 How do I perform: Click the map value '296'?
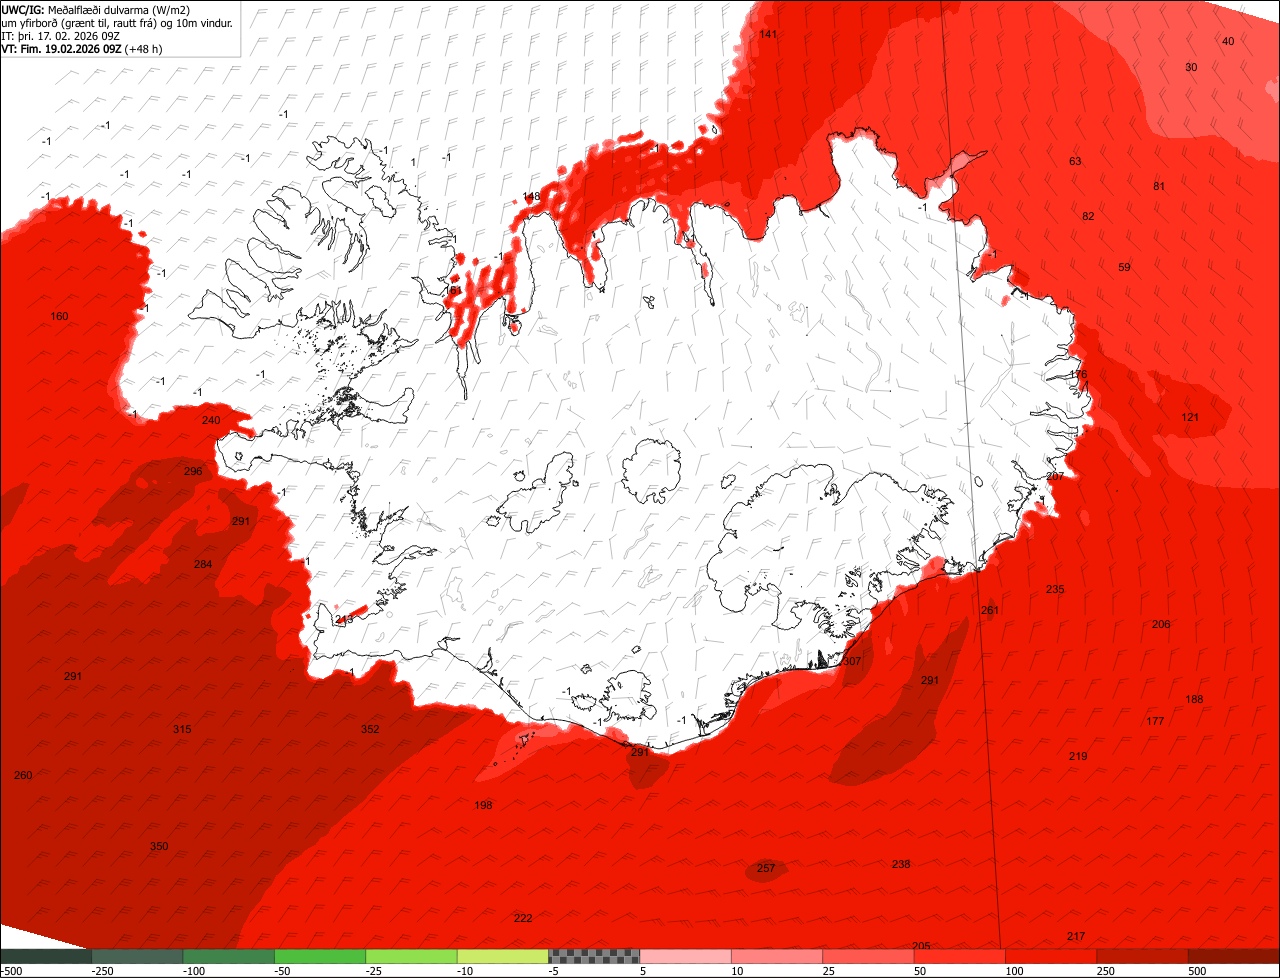(193, 471)
